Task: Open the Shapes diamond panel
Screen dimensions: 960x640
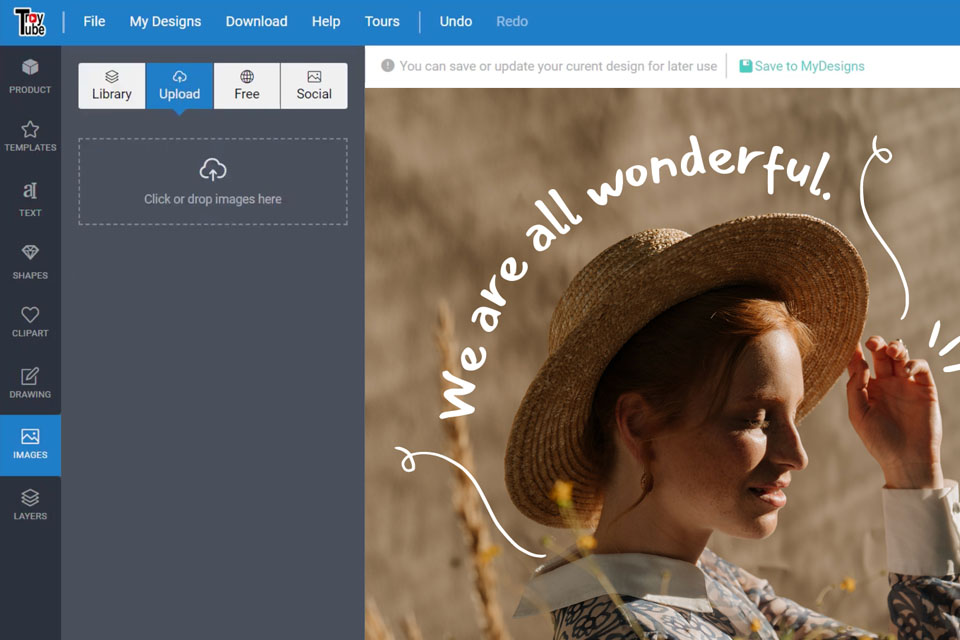Action: [30, 262]
